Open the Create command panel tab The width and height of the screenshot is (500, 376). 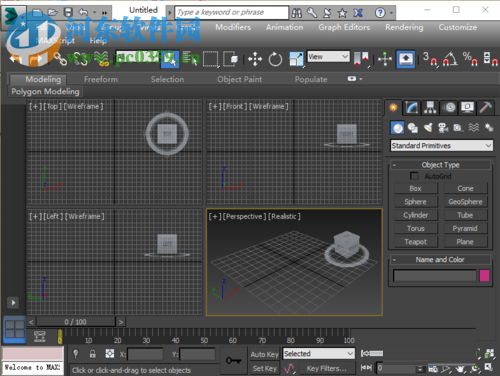(x=393, y=108)
